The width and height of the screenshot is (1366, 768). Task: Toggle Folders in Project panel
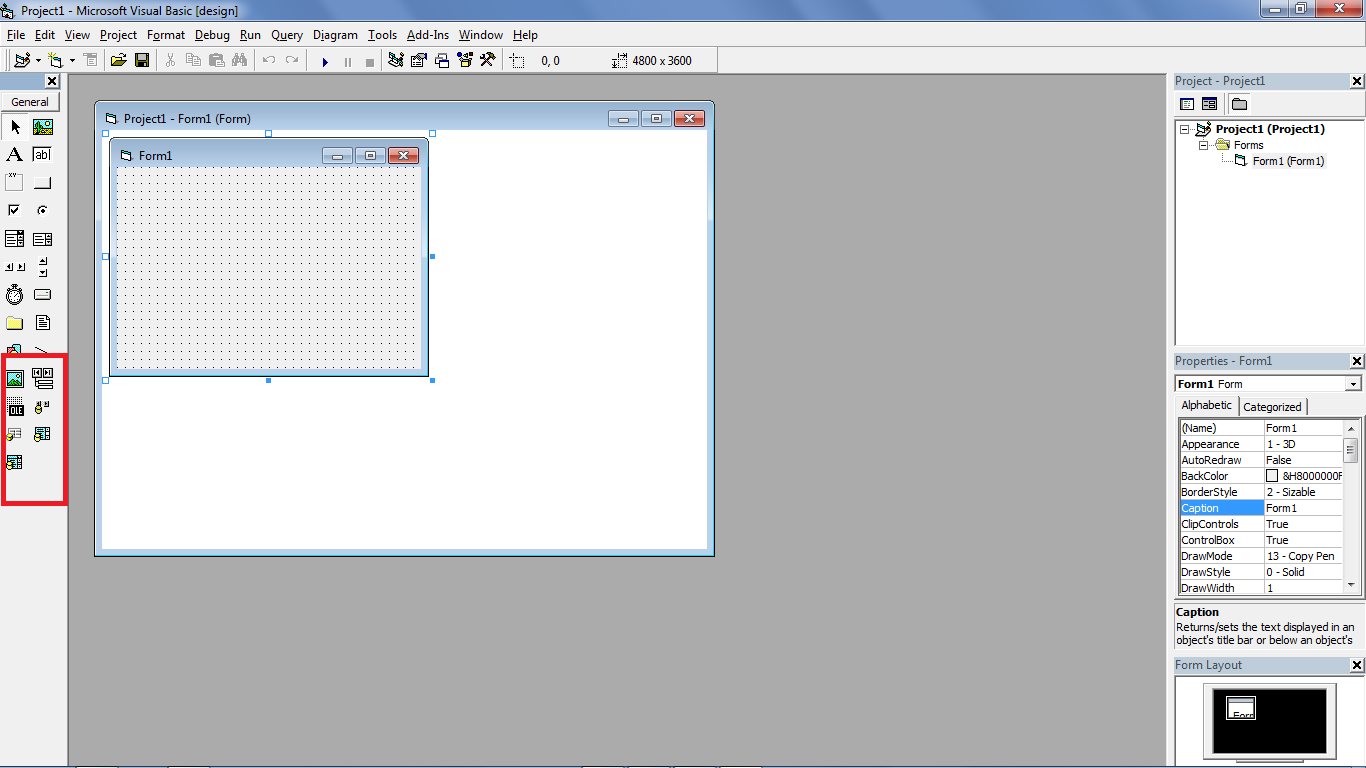point(1239,104)
